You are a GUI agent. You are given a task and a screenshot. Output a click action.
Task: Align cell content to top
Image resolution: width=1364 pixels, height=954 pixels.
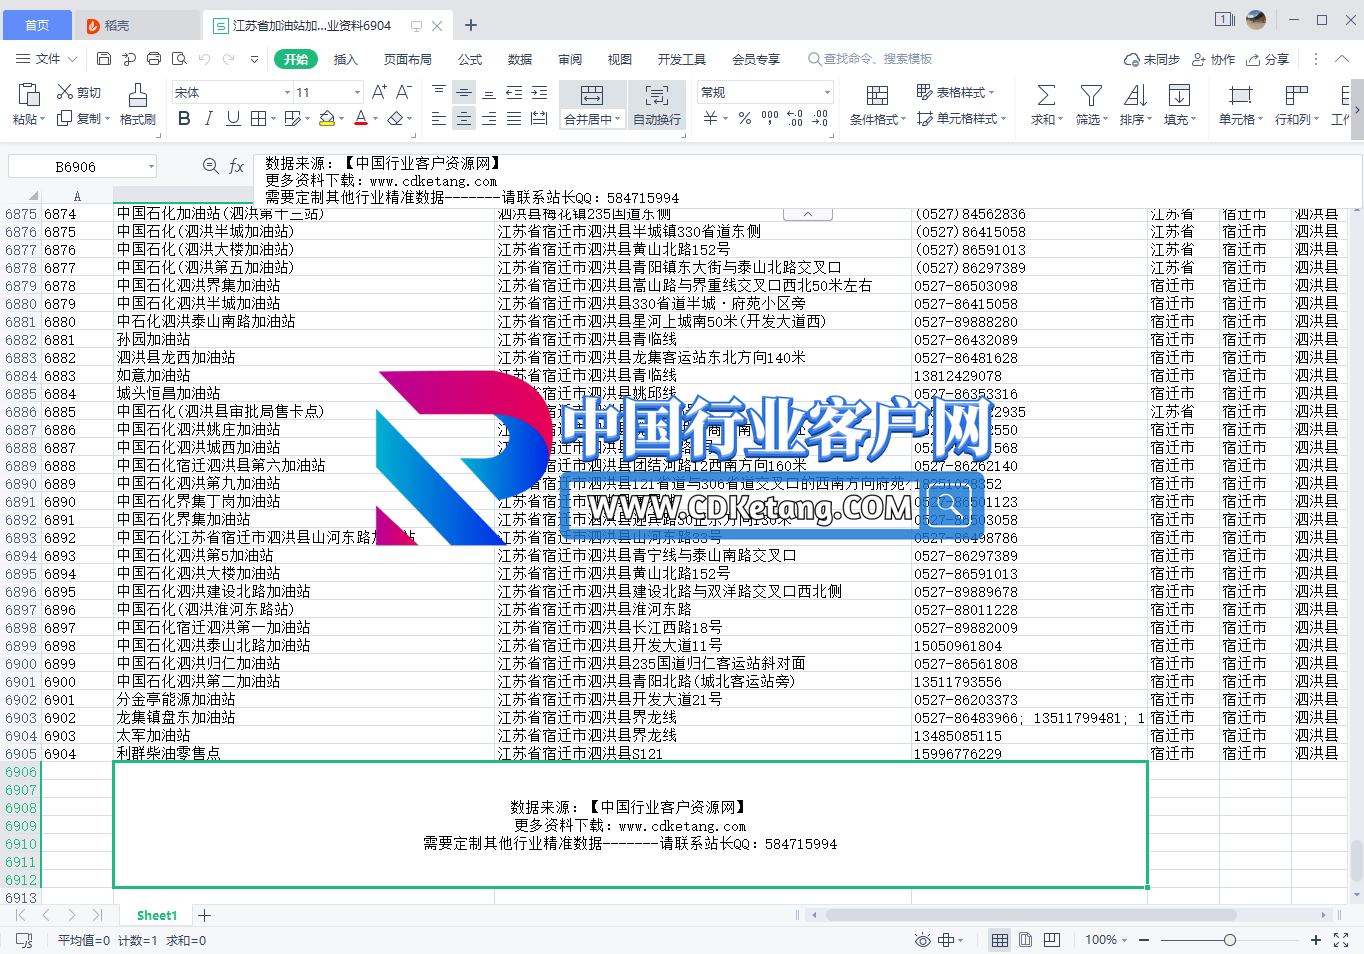coord(439,92)
